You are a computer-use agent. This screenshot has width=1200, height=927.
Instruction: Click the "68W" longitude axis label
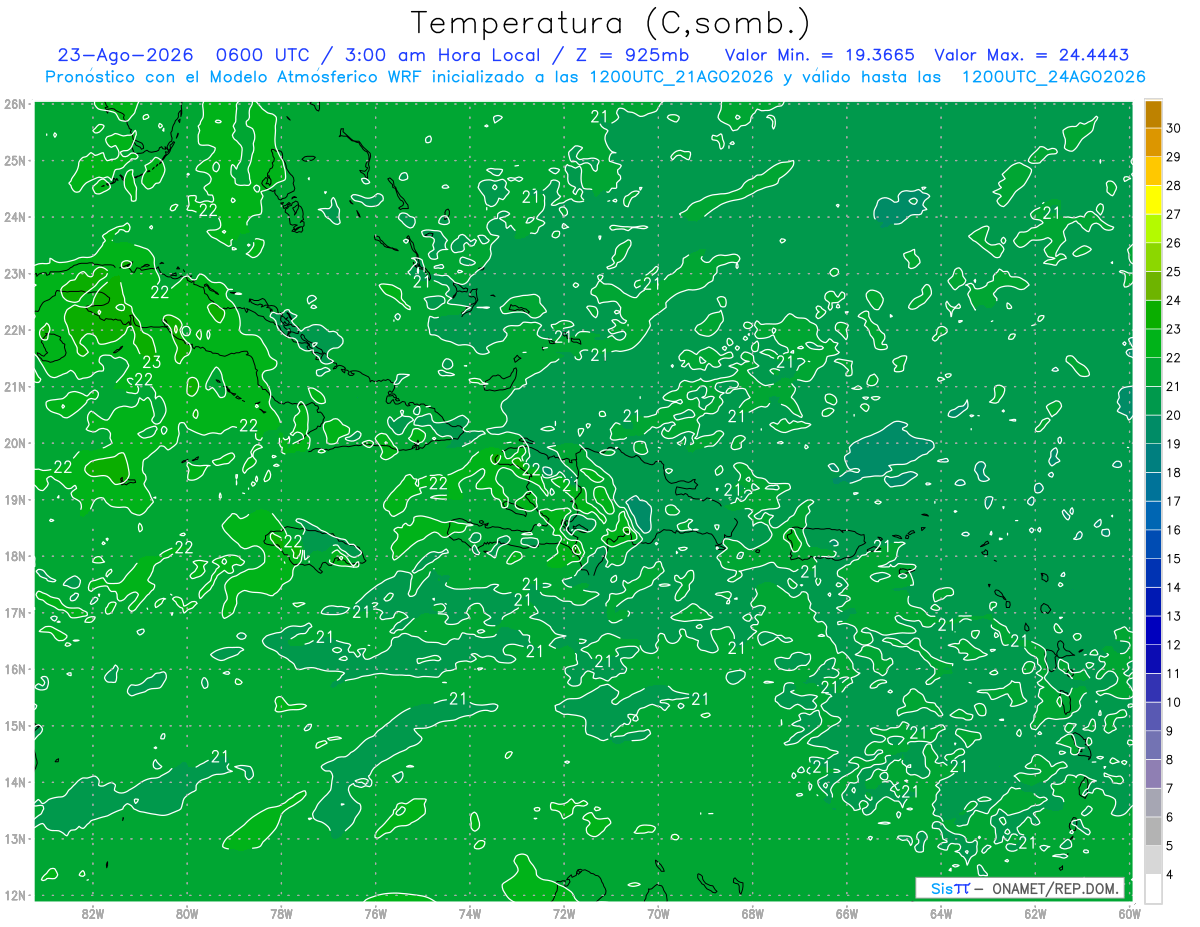coord(752,913)
